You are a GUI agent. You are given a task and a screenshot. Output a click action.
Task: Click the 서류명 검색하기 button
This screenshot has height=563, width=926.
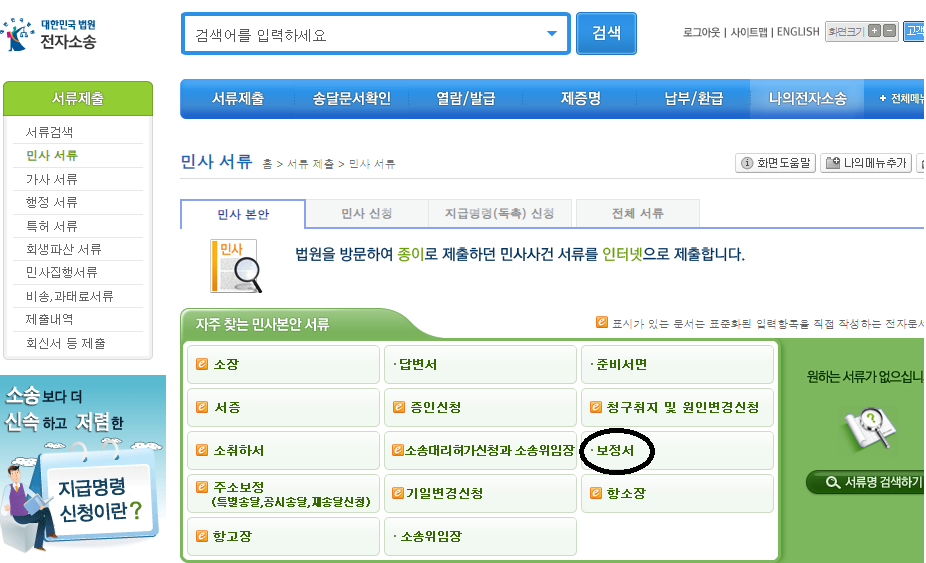pyautogui.click(x=867, y=482)
